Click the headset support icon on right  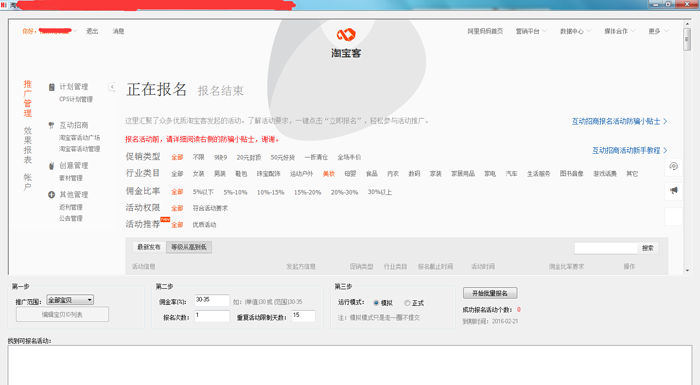(x=674, y=166)
